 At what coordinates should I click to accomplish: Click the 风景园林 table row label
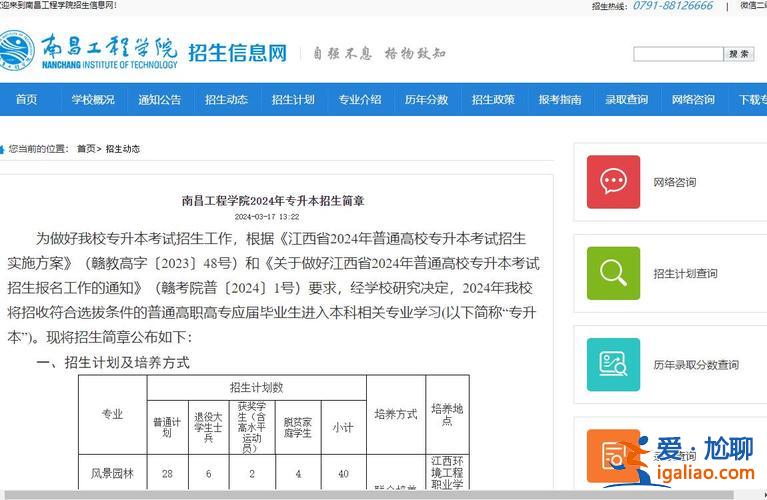point(113,474)
